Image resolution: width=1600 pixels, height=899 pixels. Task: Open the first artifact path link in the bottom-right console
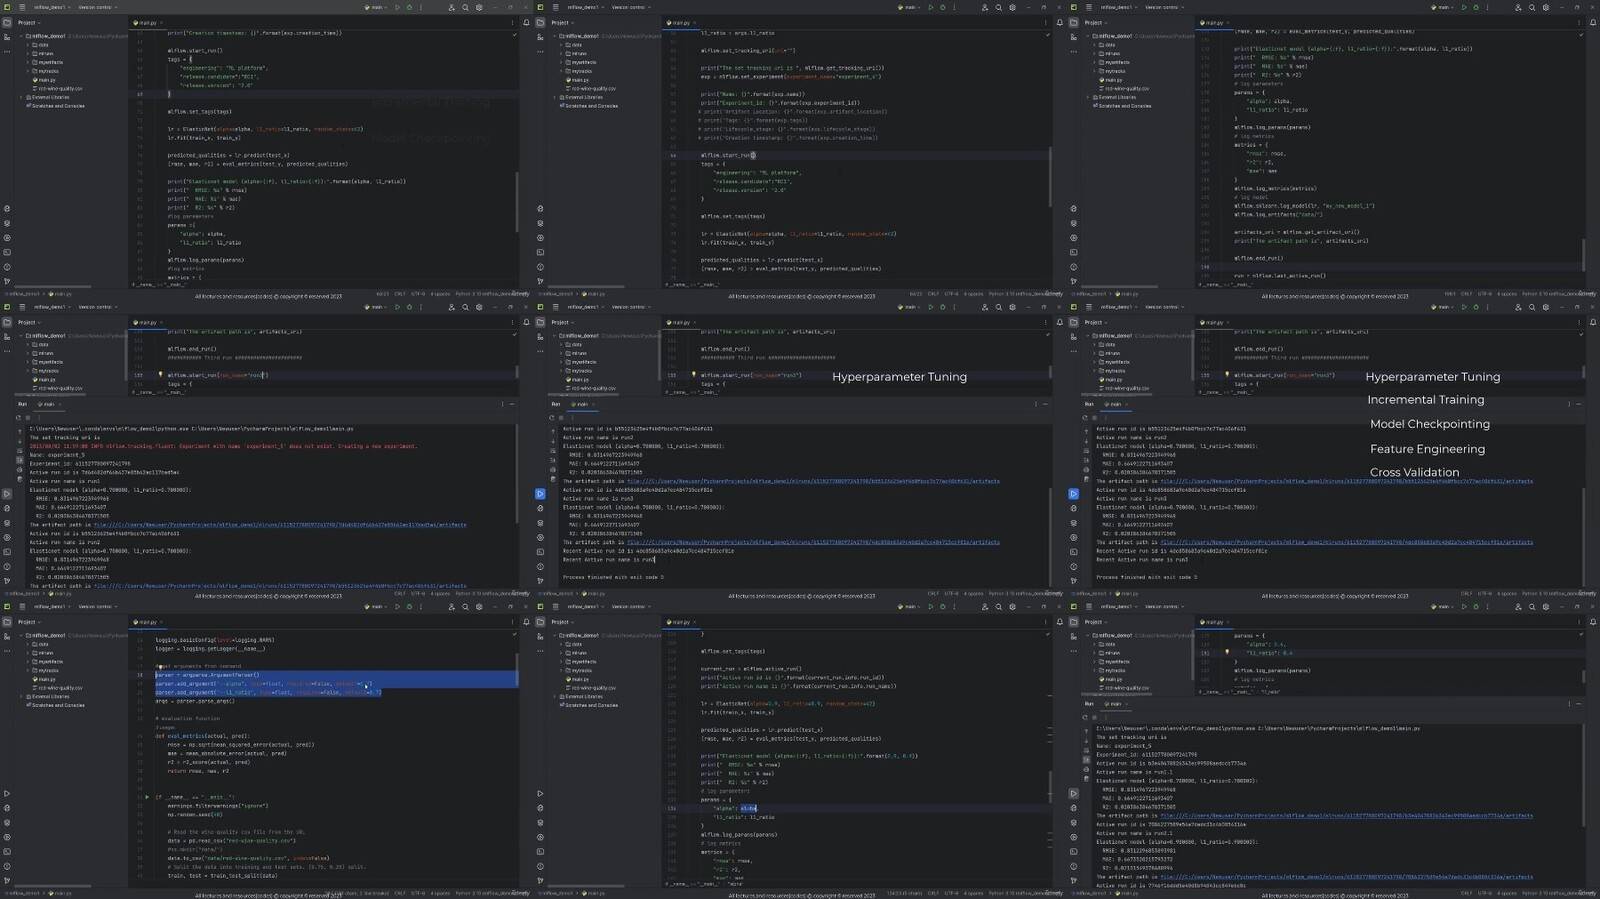pos(1345,816)
